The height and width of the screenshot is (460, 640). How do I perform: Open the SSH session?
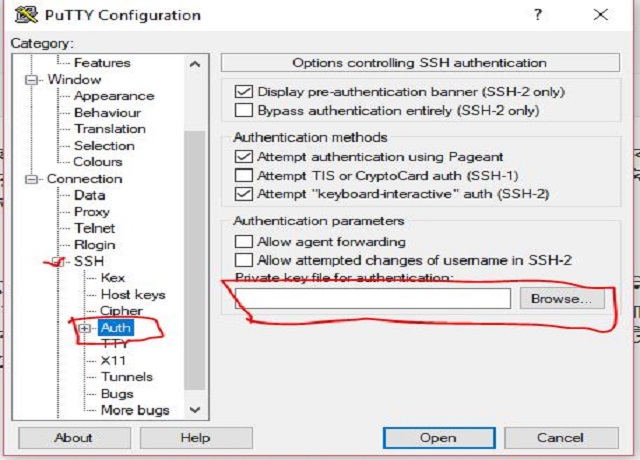click(x=439, y=438)
